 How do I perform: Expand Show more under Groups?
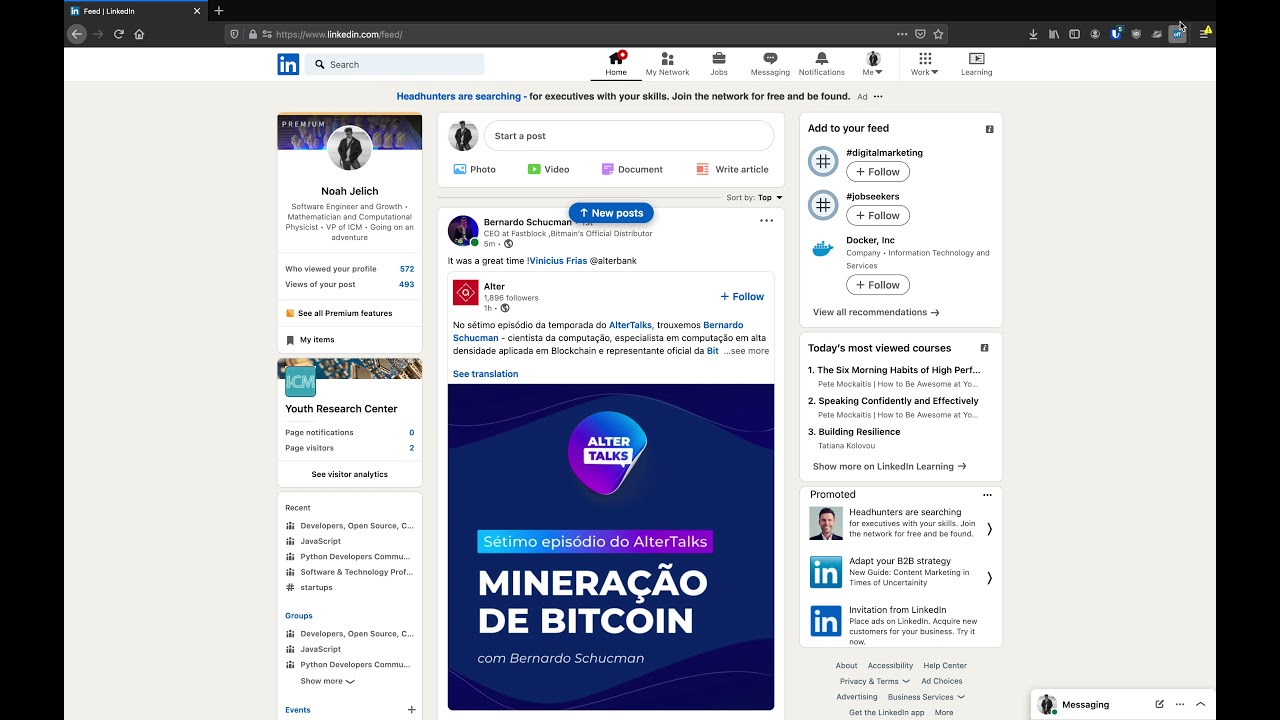(325, 681)
